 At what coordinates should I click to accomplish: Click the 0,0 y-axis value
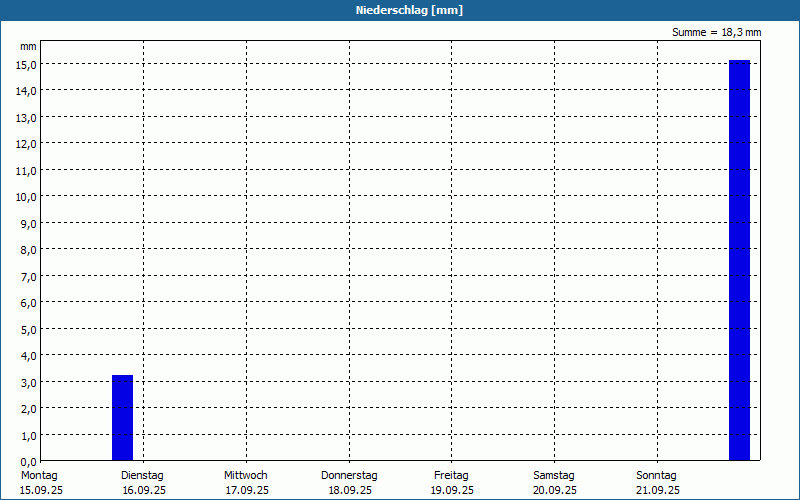click(x=28, y=462)
